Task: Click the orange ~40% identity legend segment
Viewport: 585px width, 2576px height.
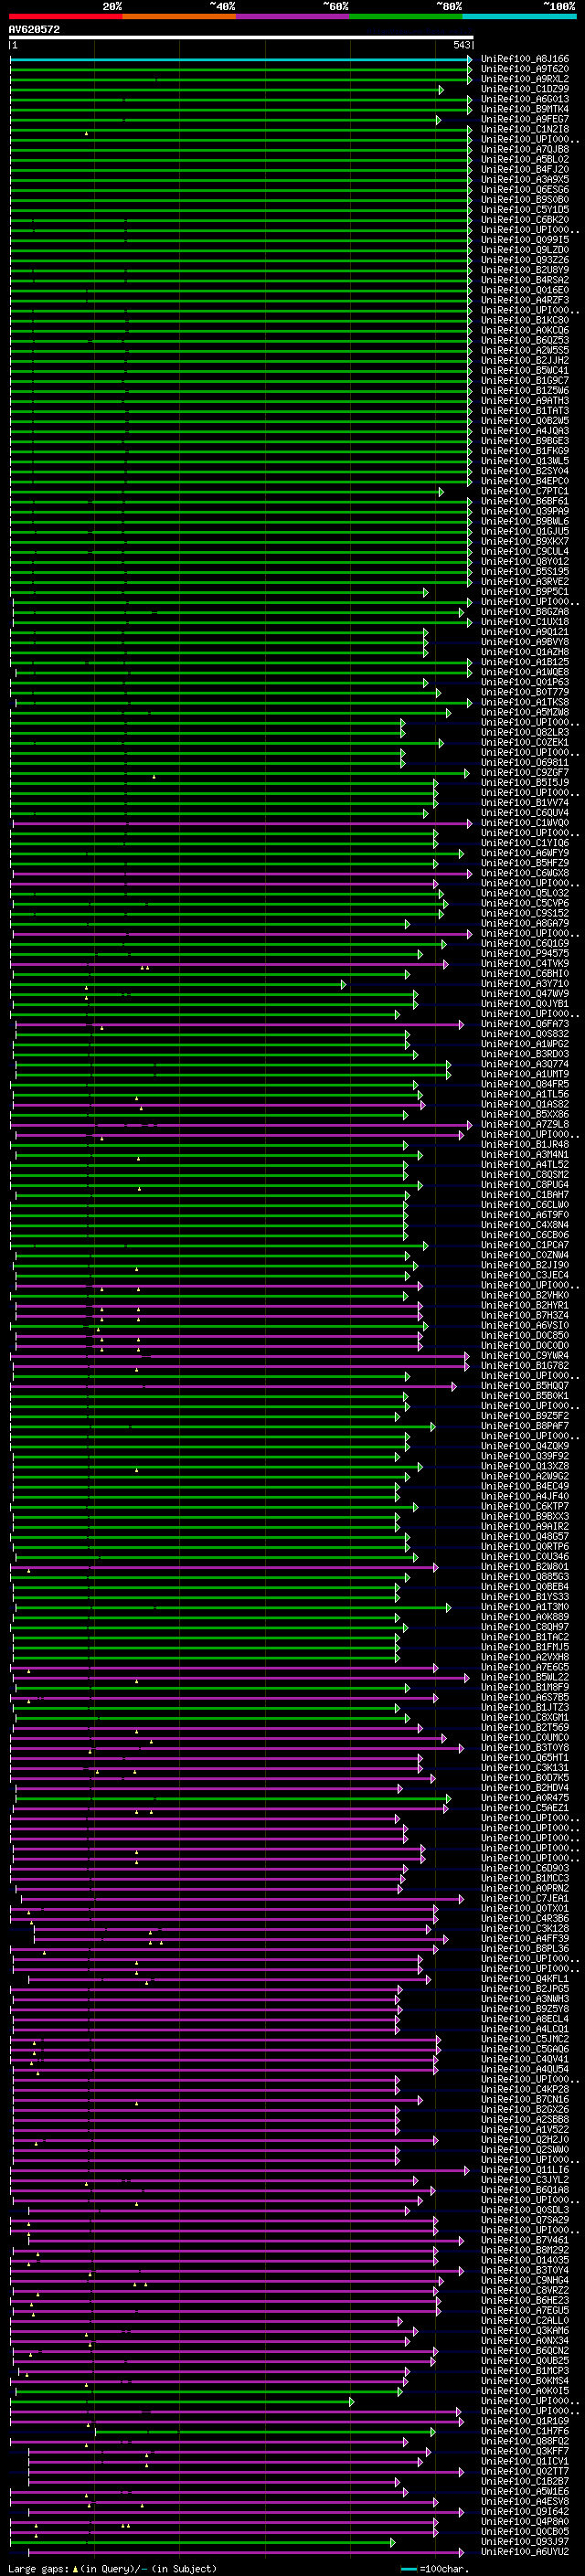Action: click(x=179, y=16)
